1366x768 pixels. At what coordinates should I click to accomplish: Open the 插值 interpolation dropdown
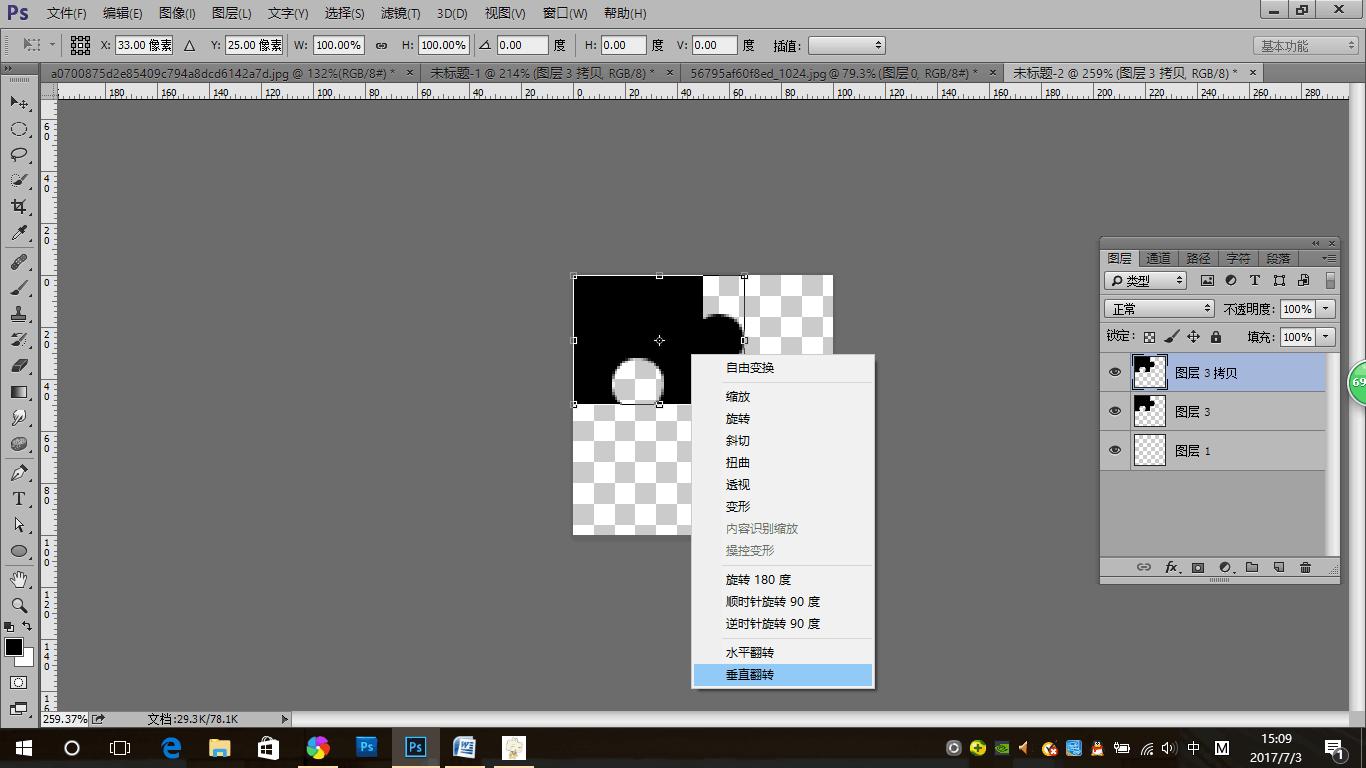point(846,45)
